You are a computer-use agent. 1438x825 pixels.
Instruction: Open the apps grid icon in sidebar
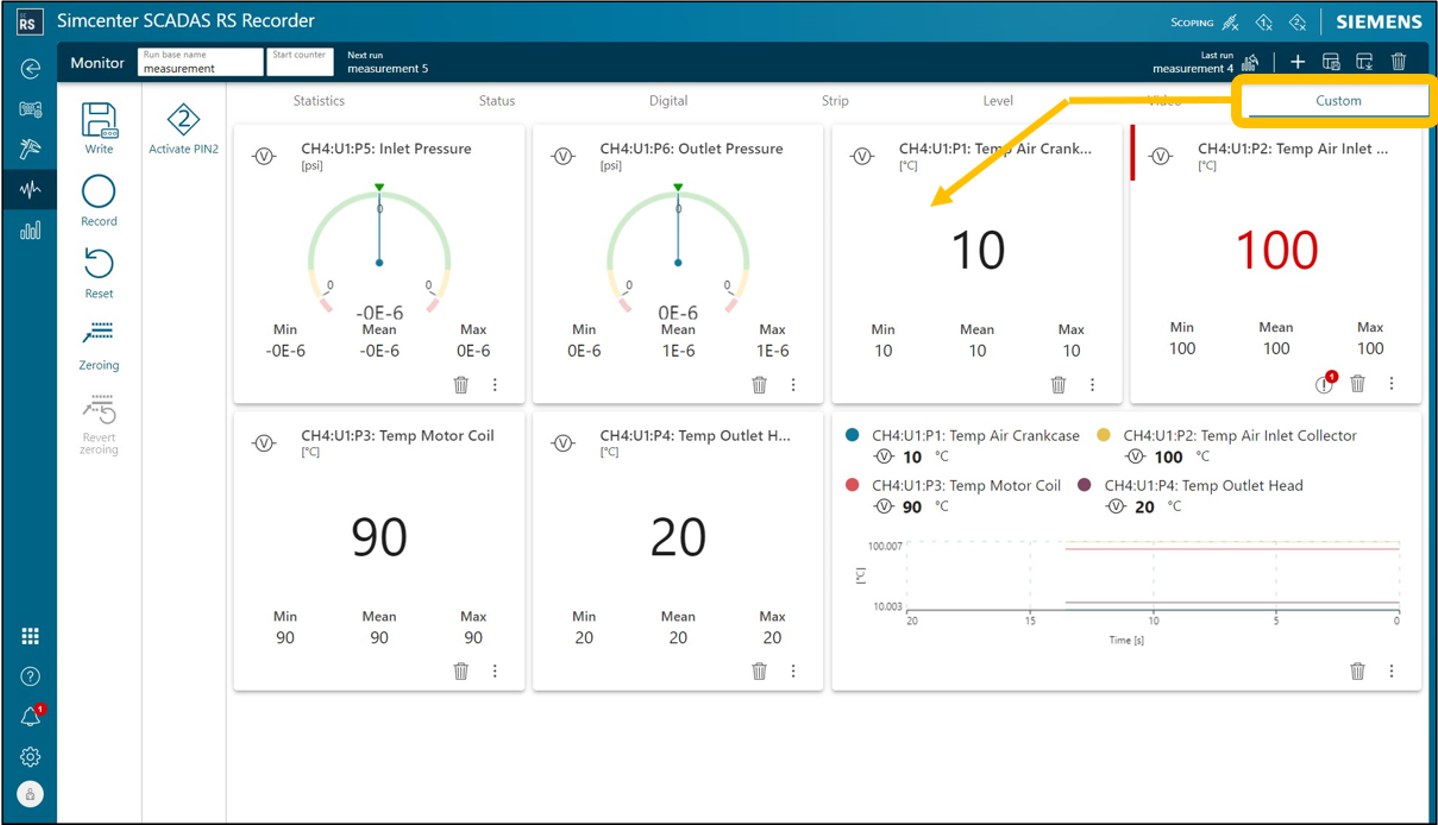coord(30,637)
